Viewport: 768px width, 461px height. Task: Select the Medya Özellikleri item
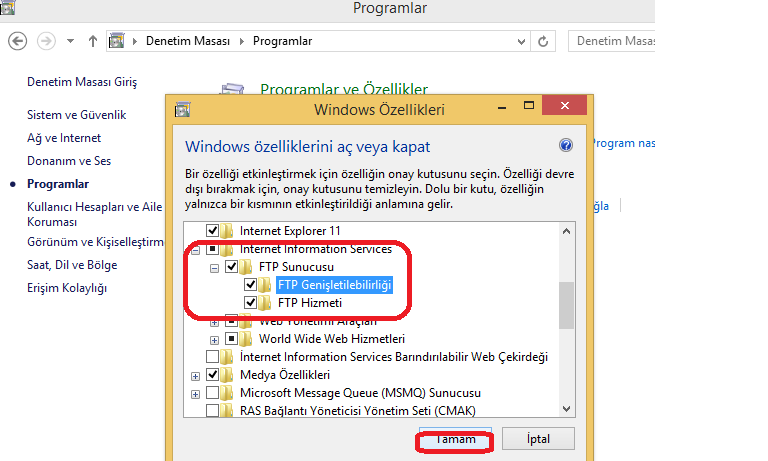tap(285, 375)
